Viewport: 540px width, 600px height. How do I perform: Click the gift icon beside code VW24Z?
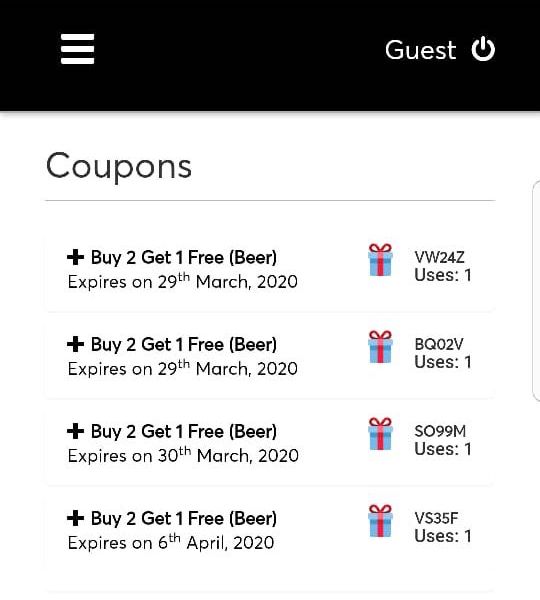point(380,260)
